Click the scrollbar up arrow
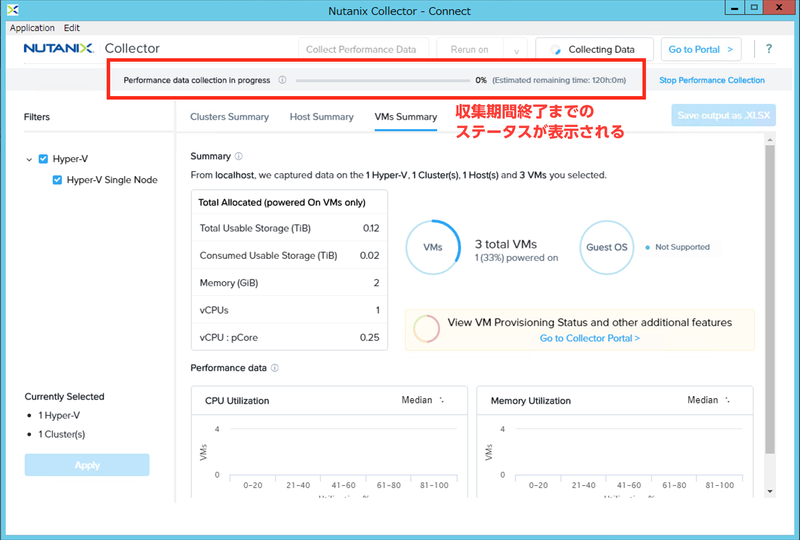The image size is (800, 540). point(770,139)
